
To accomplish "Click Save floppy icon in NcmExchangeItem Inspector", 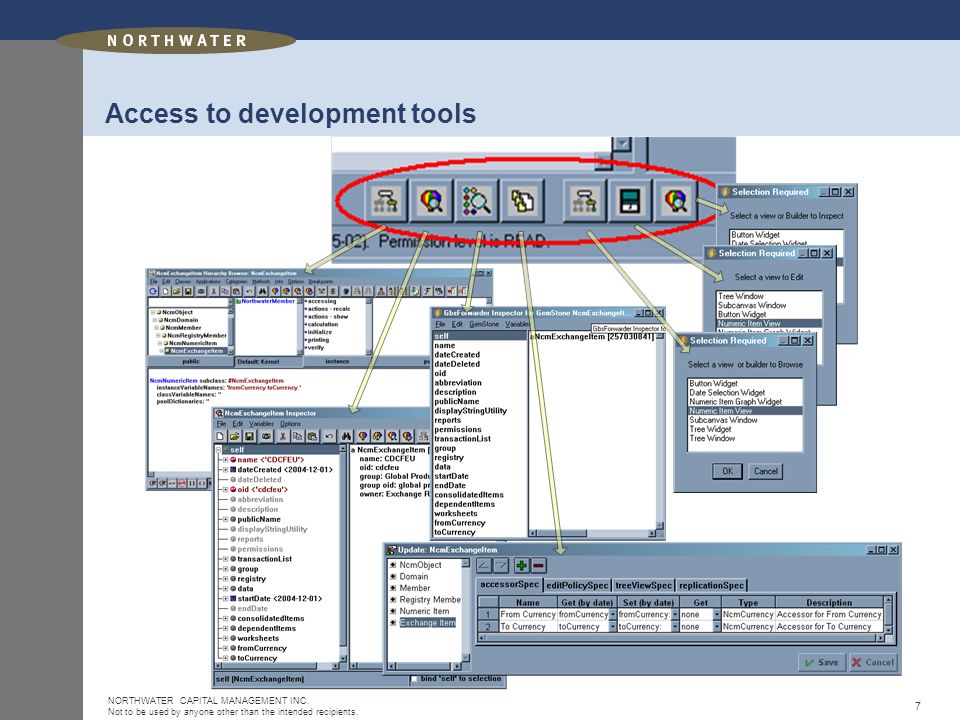I will point(249,436).
